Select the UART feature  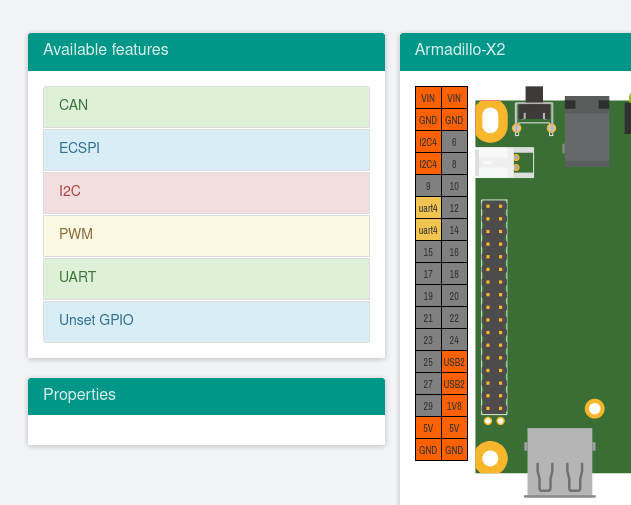pos(206,279)
